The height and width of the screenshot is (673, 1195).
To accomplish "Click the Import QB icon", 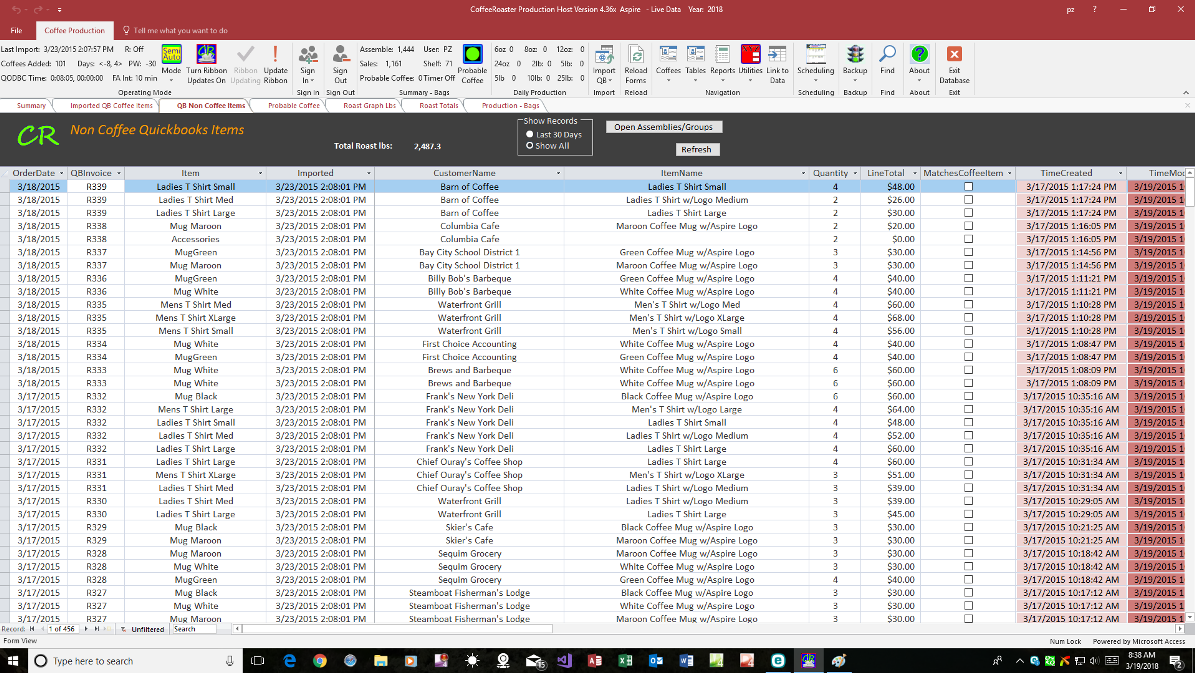I will (604, 55).
